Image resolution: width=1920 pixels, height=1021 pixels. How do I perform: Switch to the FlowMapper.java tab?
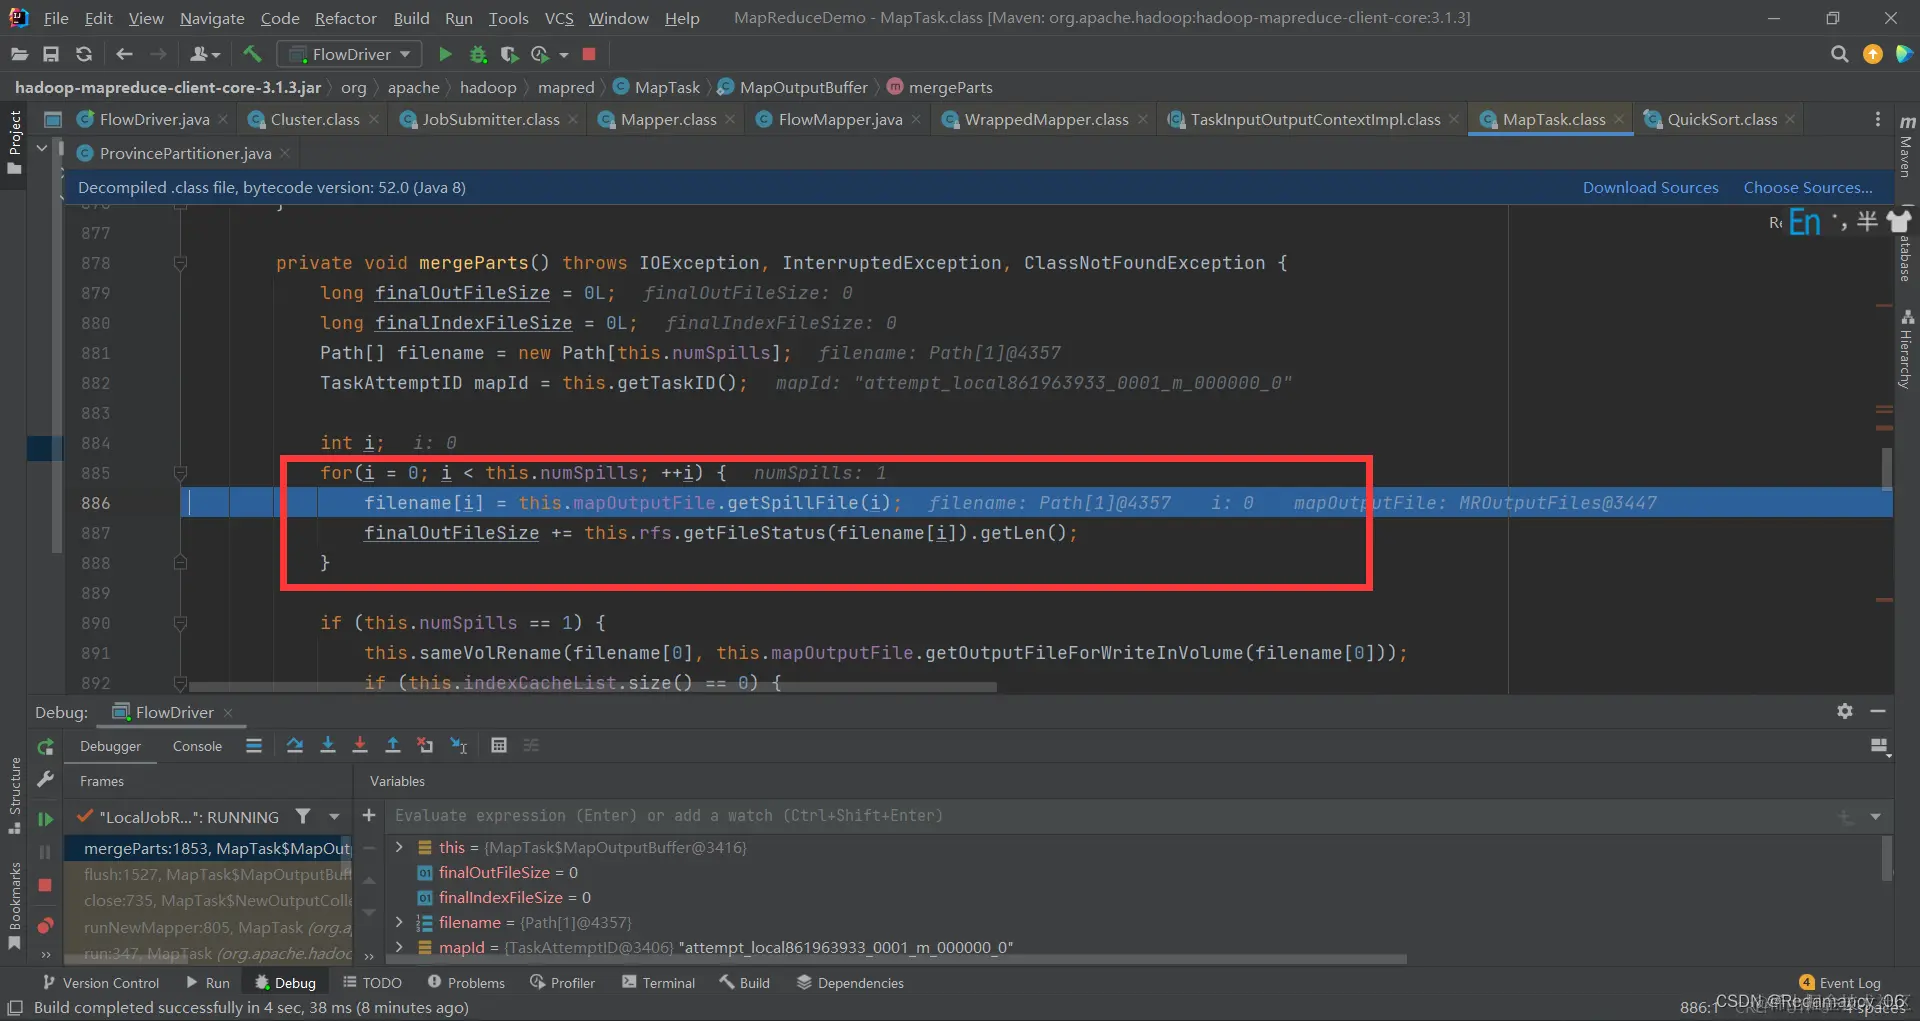pyautogui.click(x=839, y=119)
